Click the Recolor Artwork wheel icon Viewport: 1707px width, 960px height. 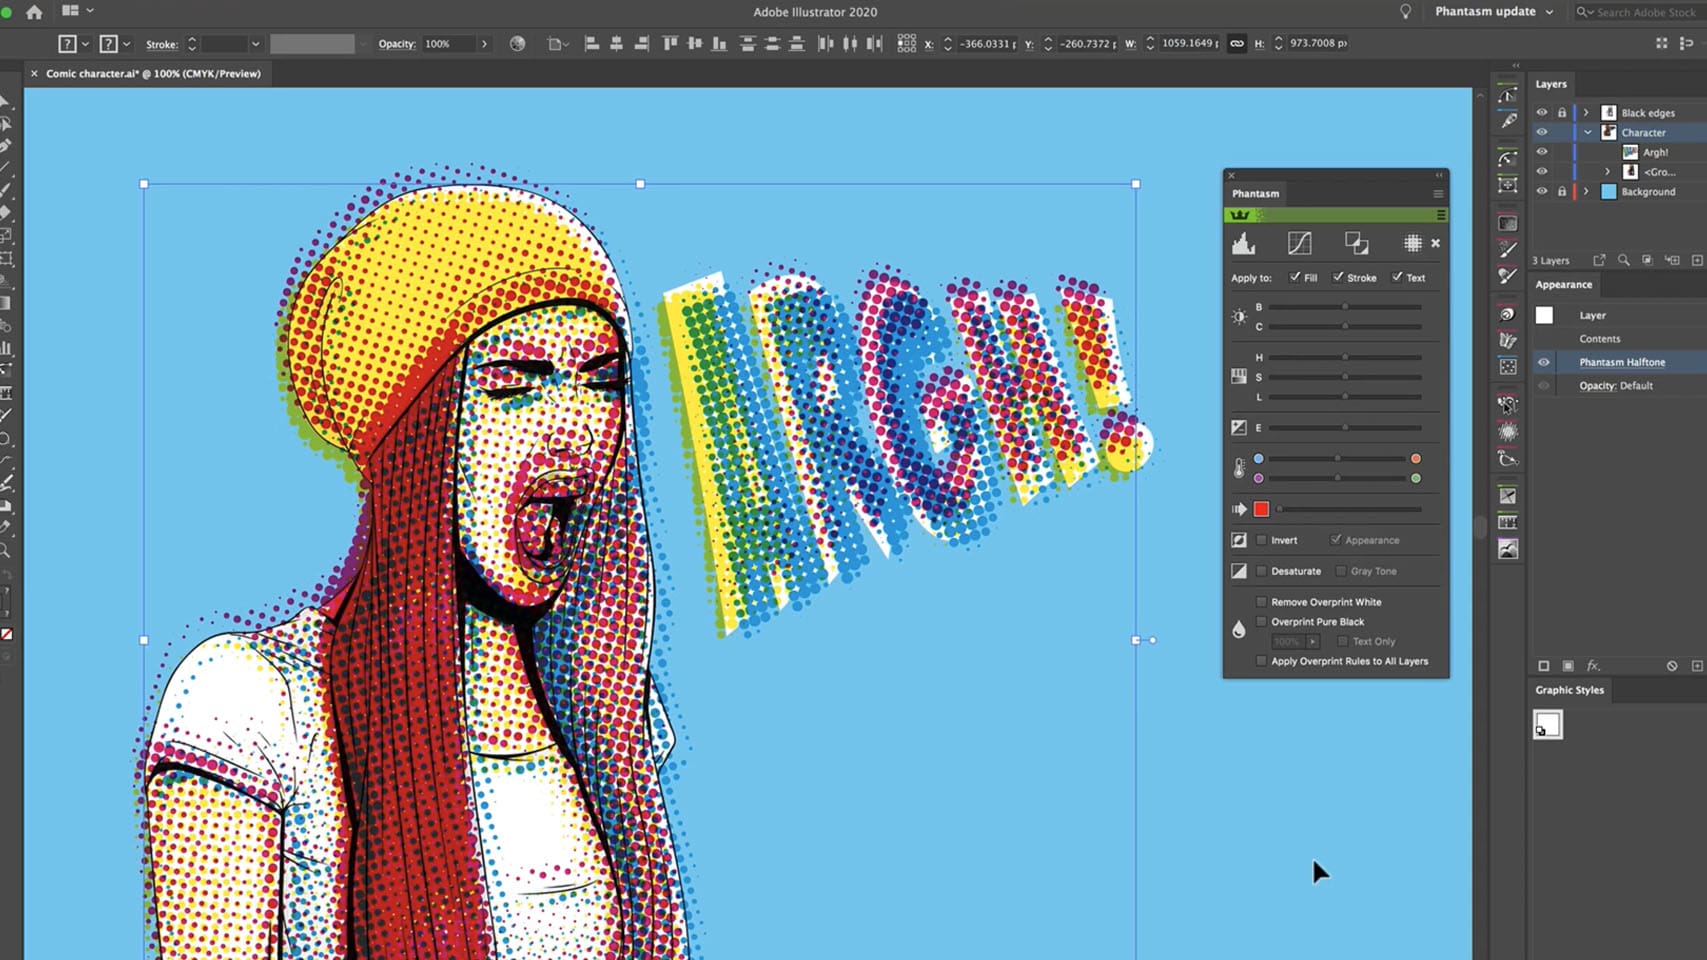(x=517, y=43)
